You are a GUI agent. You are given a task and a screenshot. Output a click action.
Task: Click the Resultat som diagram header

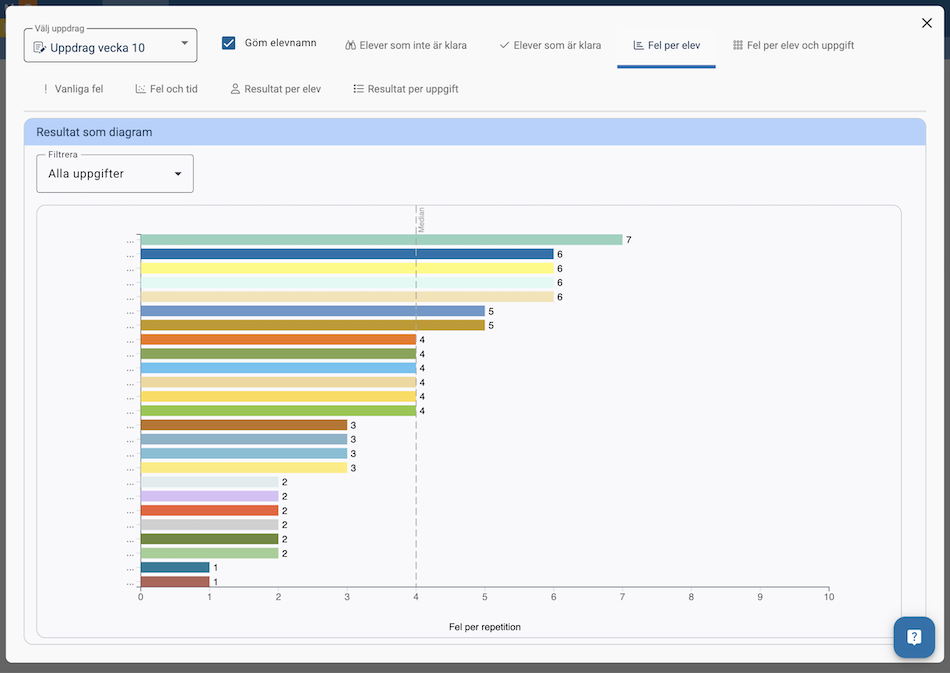coord(95,132)
